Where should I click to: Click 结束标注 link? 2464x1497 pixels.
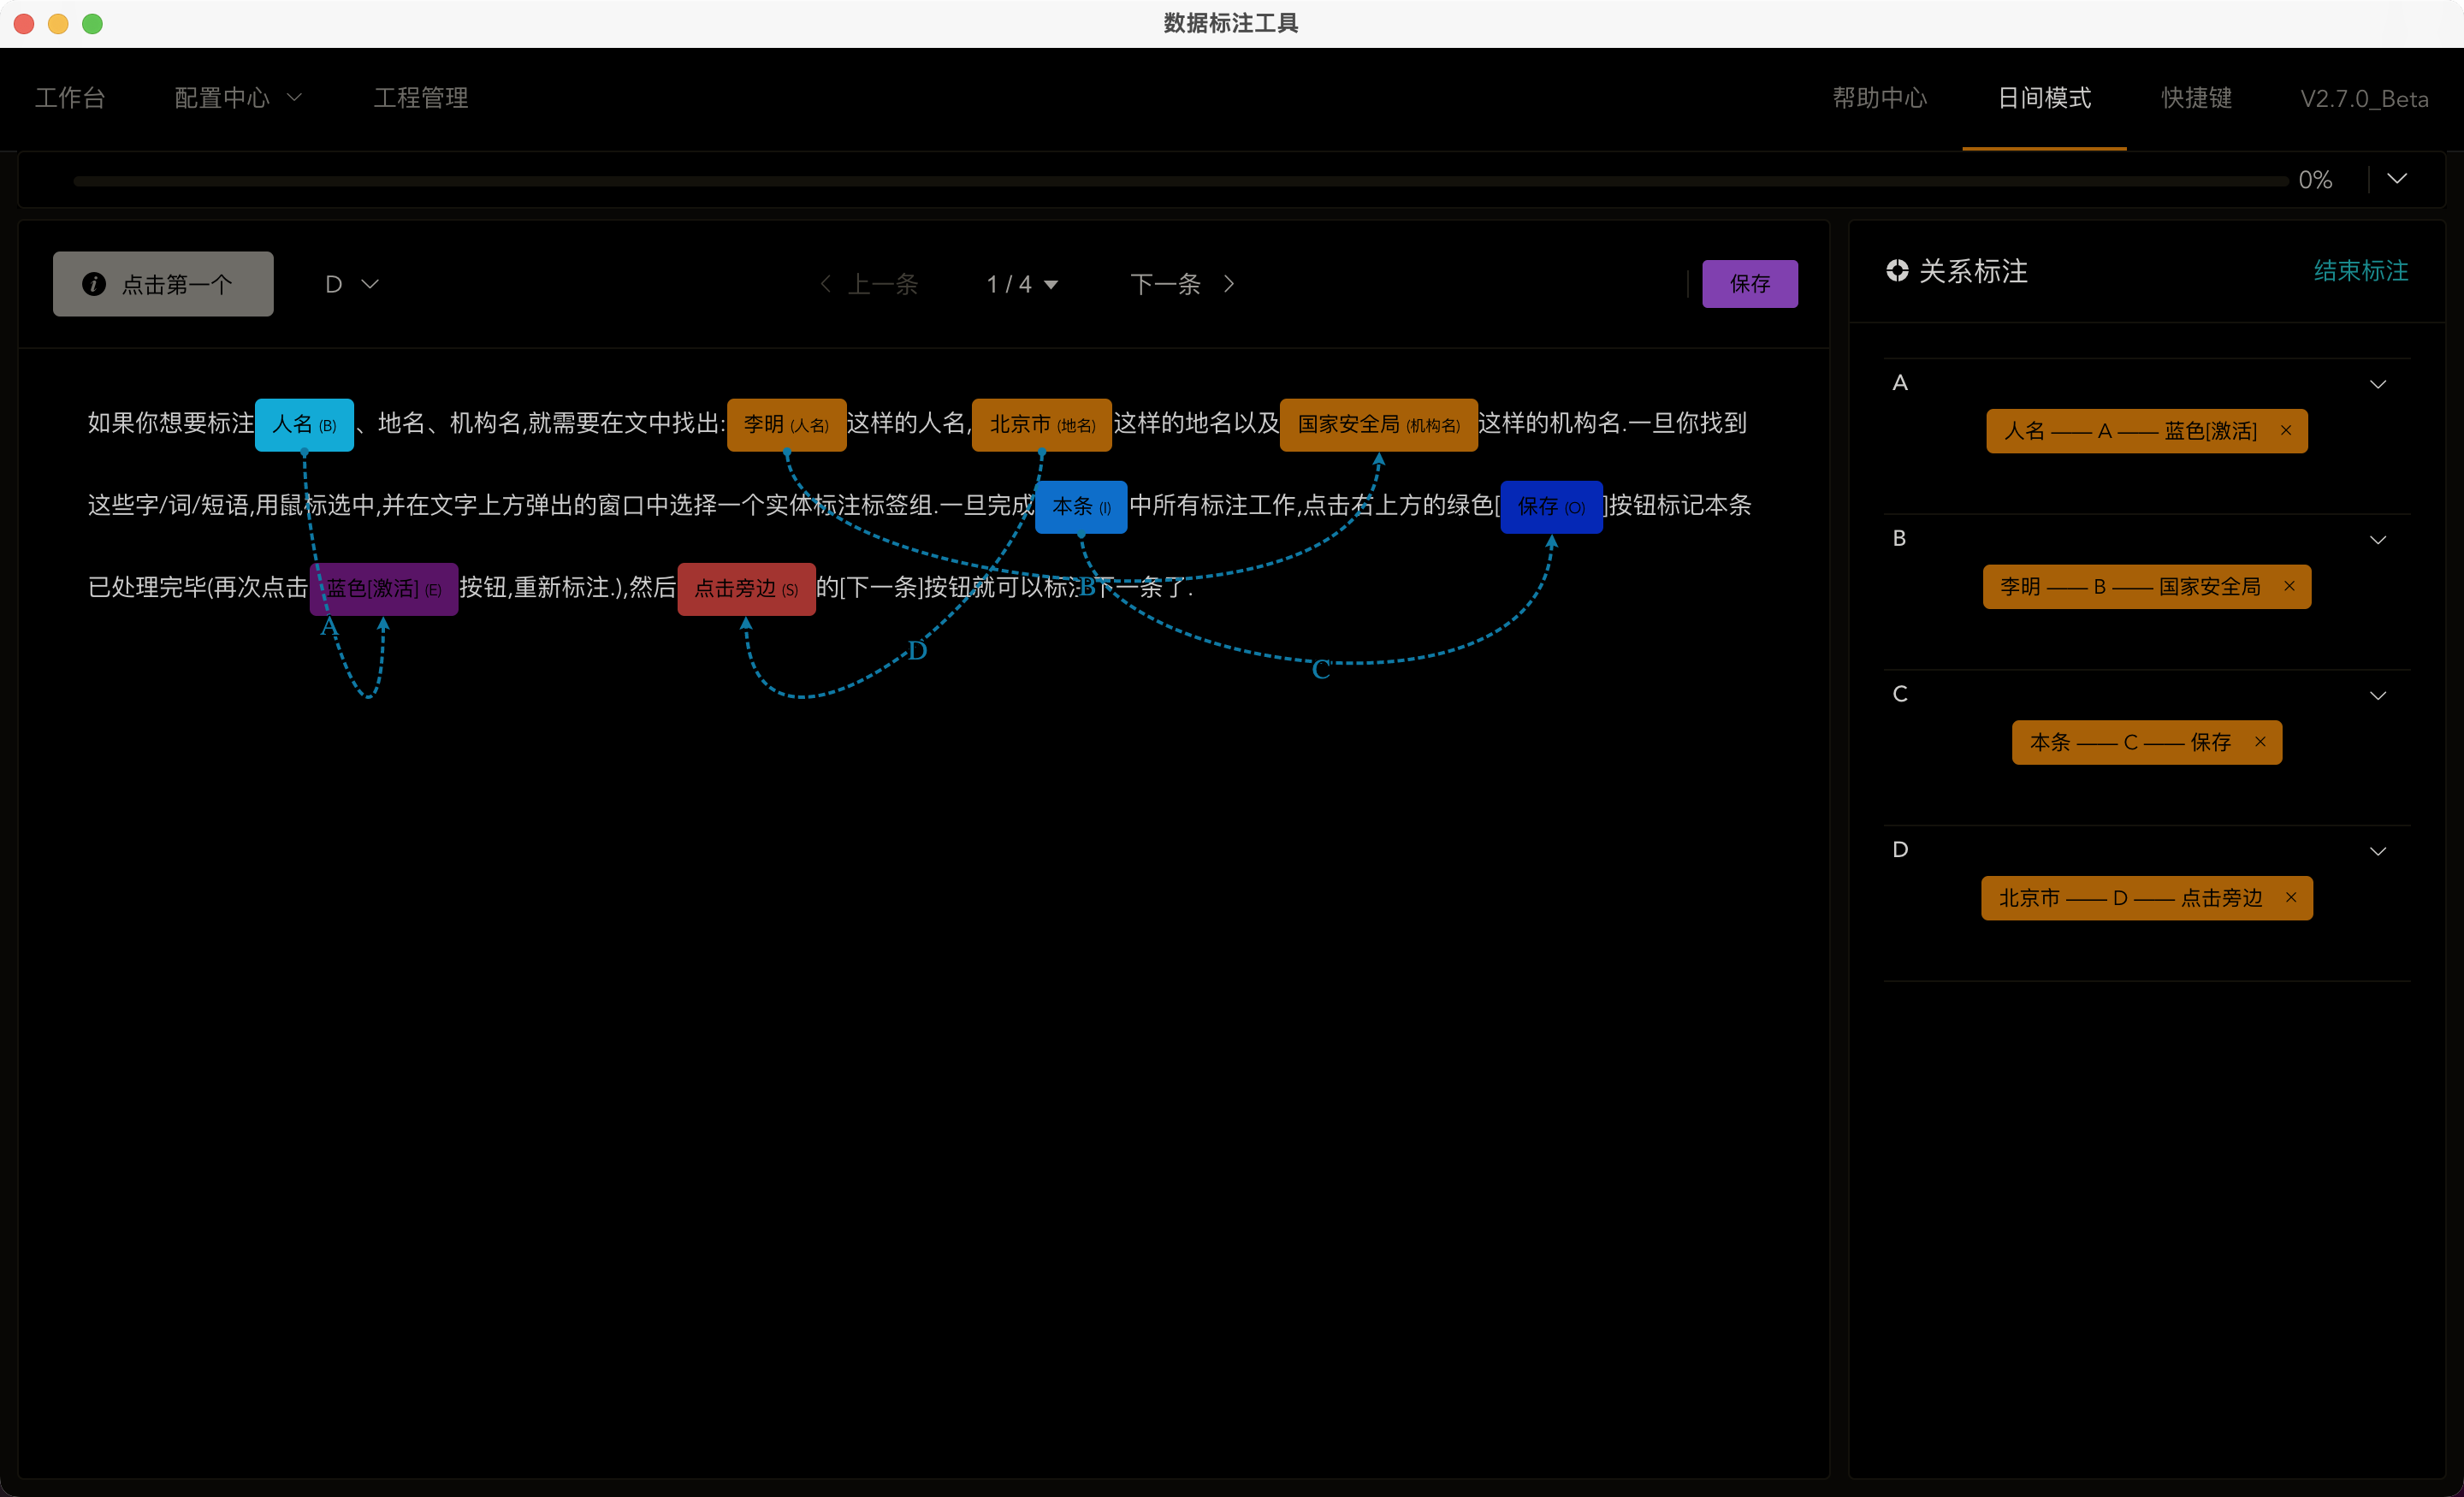point(2360,271)
